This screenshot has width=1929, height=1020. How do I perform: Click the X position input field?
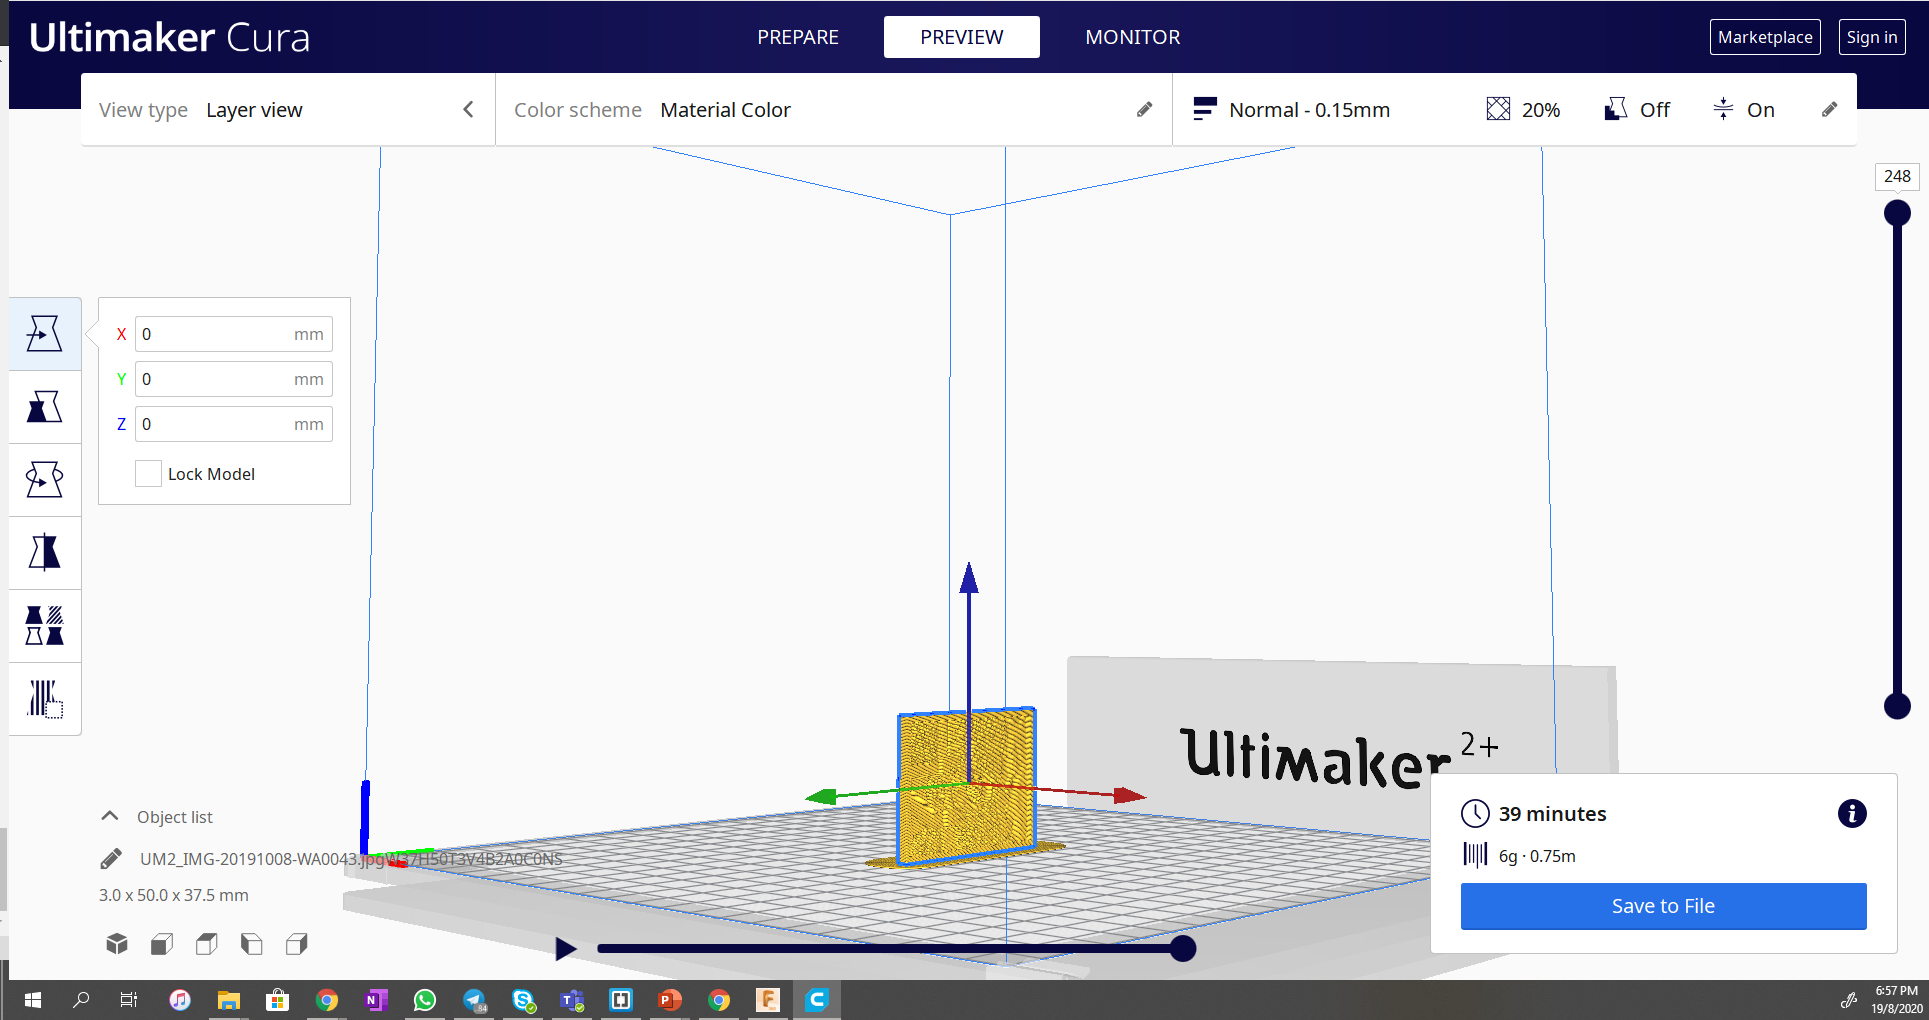coord(234,334)
